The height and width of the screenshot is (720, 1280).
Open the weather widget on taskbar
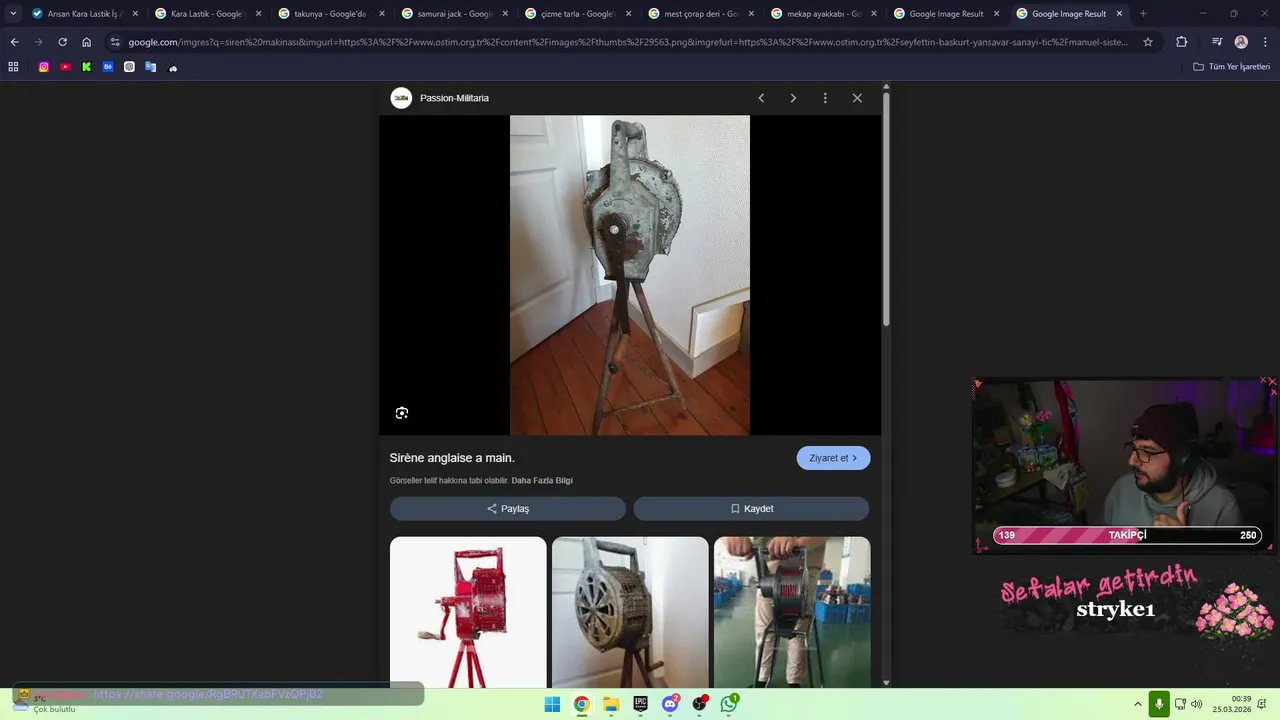(45, 703)
